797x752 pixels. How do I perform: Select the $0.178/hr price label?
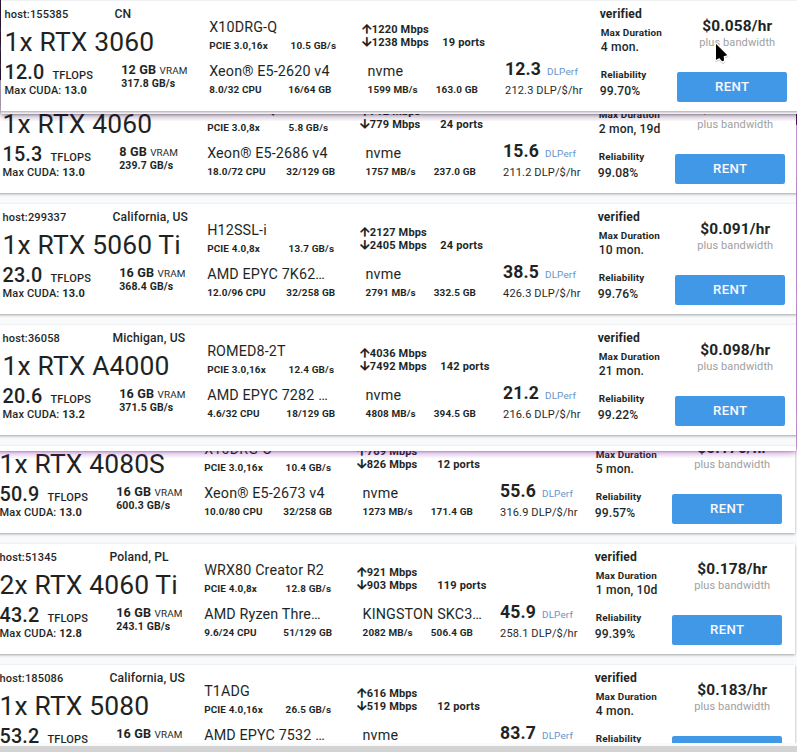[732, 568]
